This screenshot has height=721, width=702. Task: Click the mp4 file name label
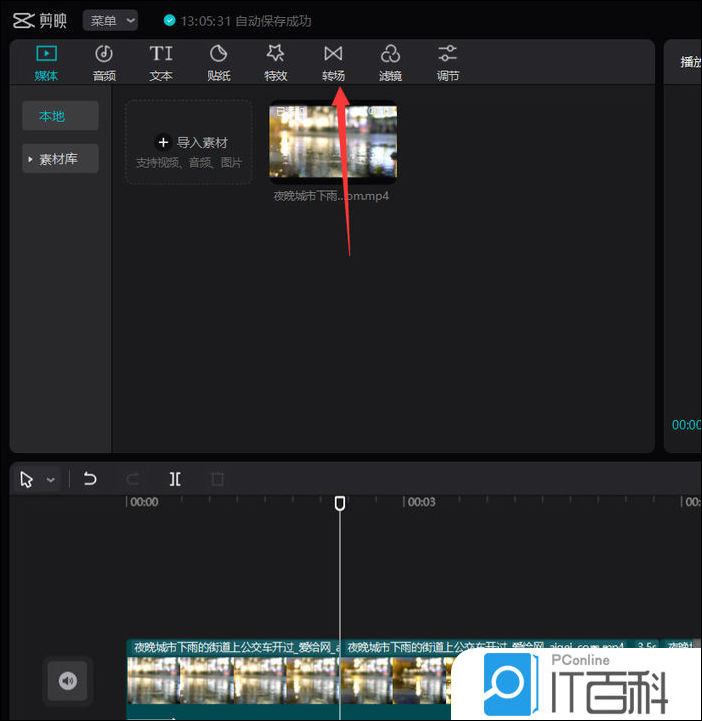point(331,196)
